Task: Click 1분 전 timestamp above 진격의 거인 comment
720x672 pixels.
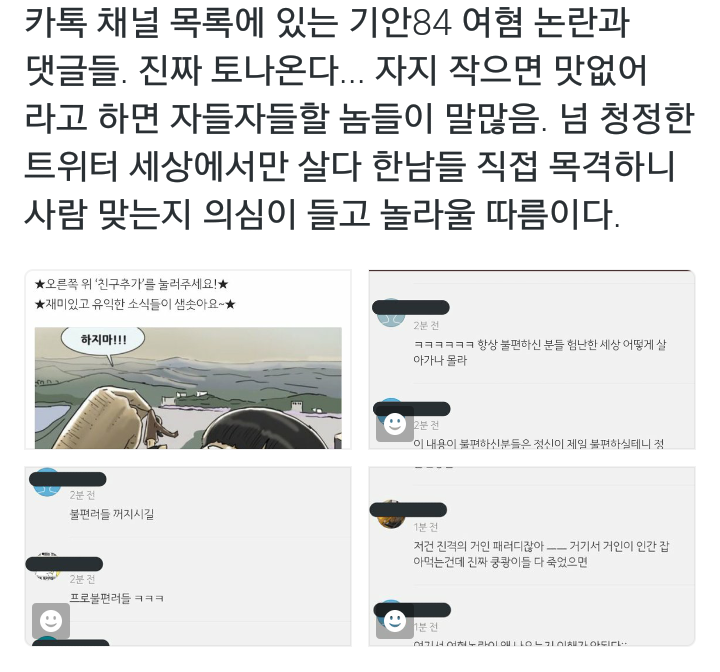Action: tap(426, 527)
